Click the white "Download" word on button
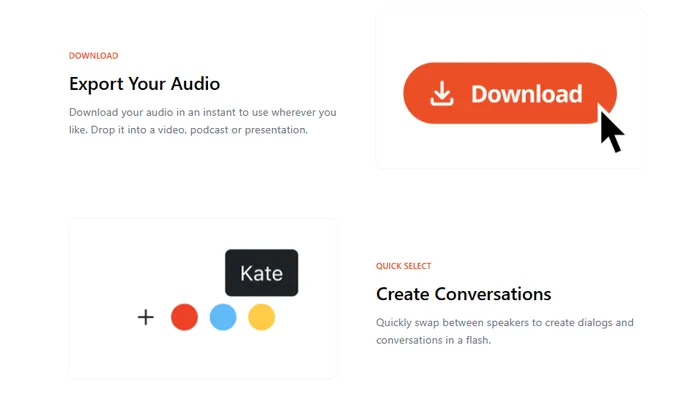The height and width of the screenshot is (400, 700). tap(526, 94)
